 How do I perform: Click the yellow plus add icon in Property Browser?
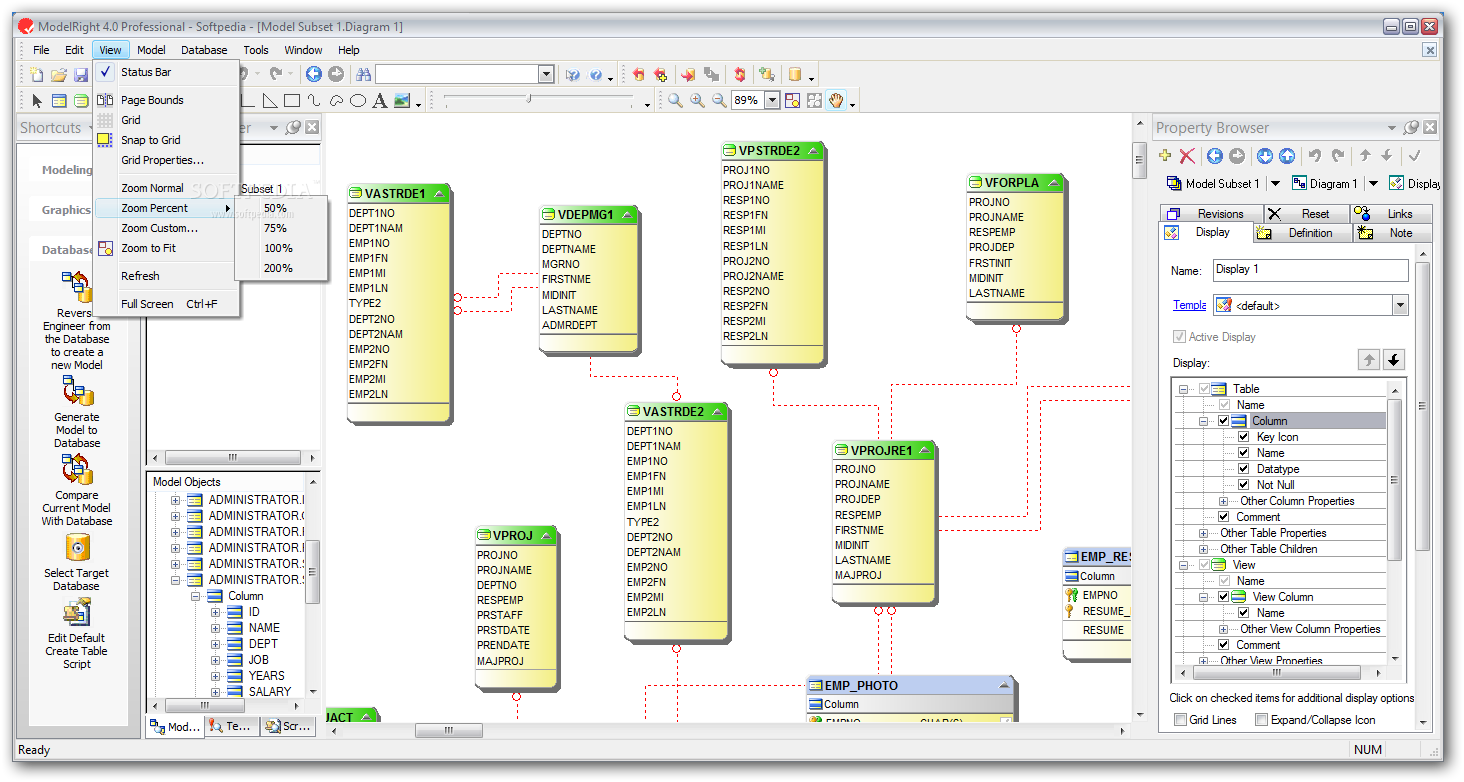[x=1165, y=156]
